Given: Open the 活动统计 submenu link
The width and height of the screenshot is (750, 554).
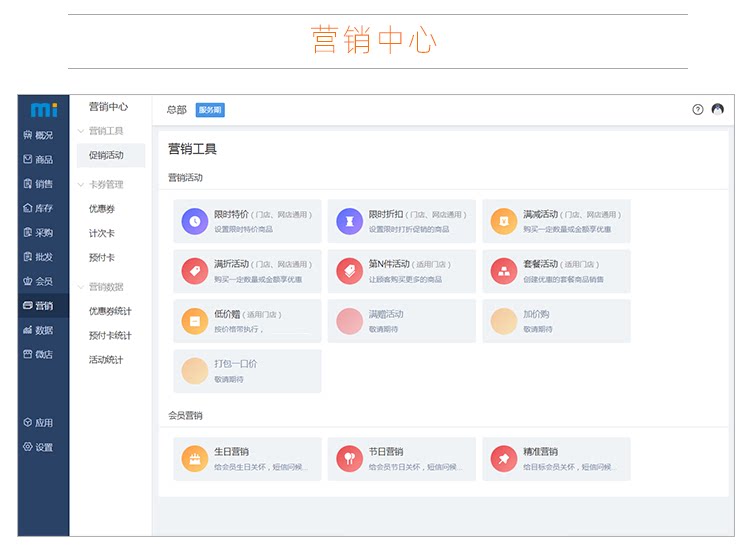Looking at the screenshot, I should [x=106, y=360].
